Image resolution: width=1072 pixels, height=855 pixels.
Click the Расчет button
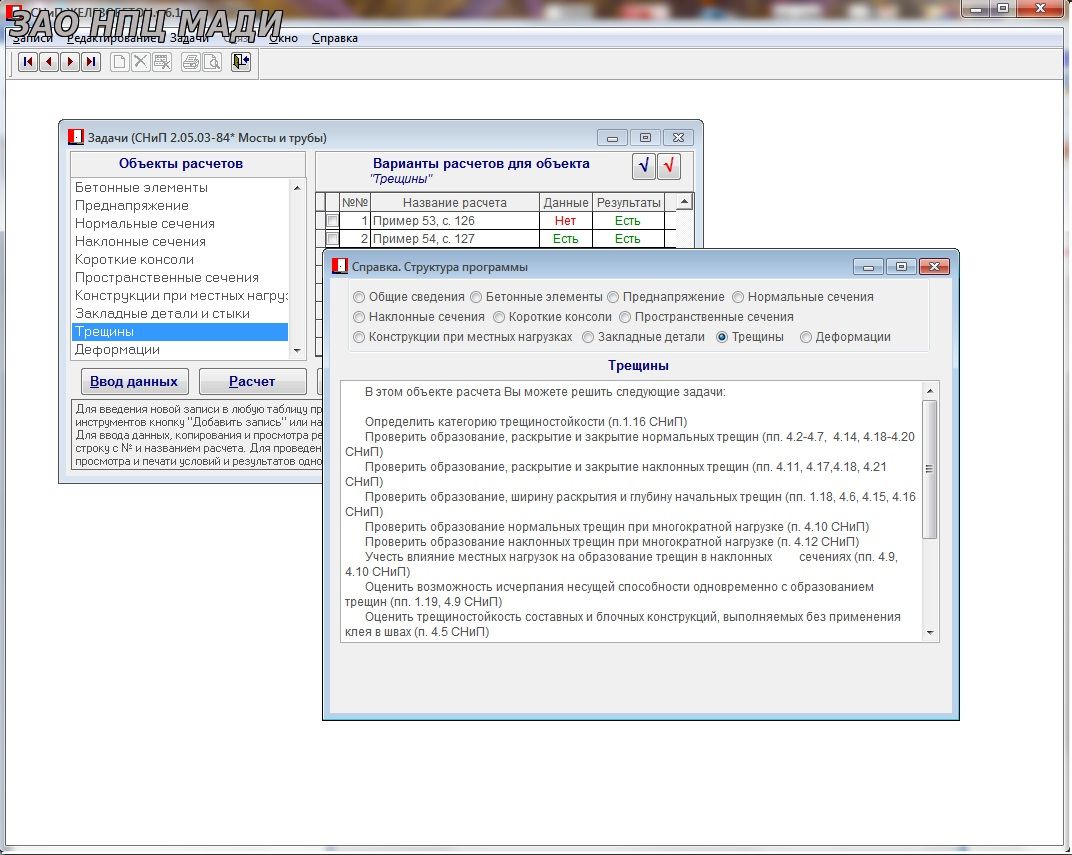pos(252,381)
